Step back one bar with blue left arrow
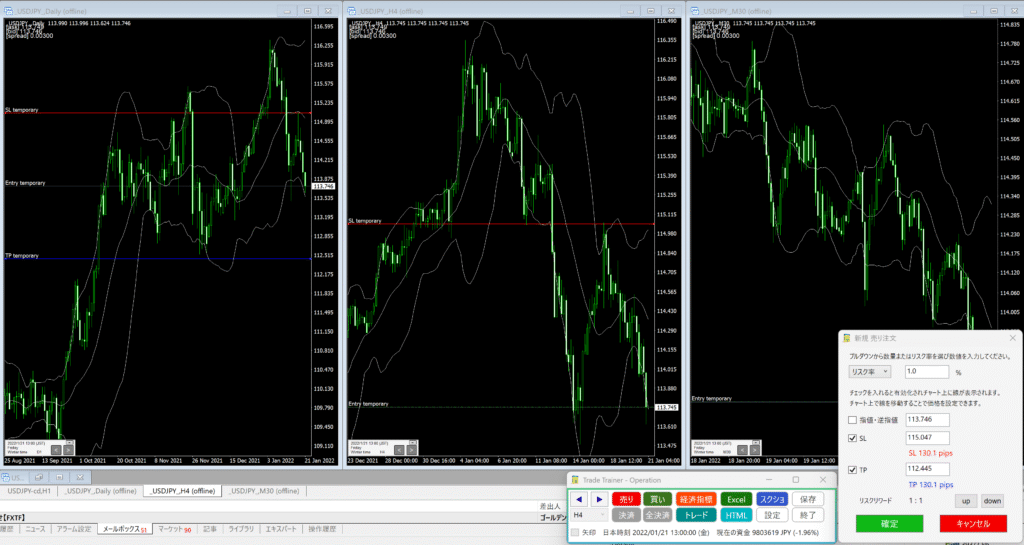 579,499
